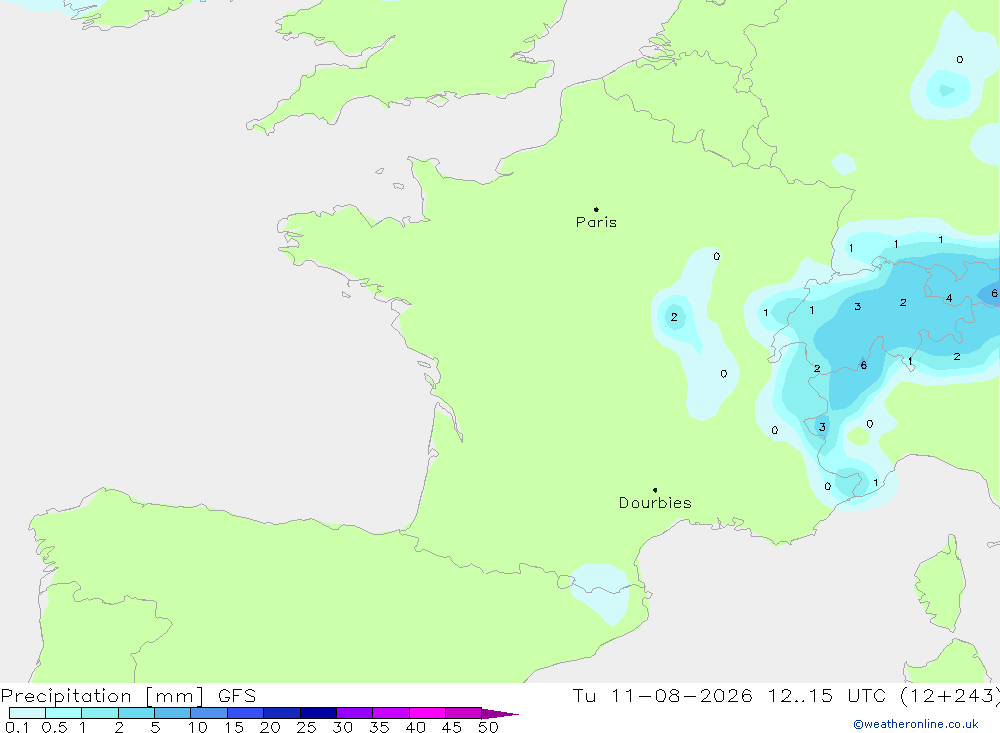Click the 'Tu 11-08-2026' date text

[662, 696]
